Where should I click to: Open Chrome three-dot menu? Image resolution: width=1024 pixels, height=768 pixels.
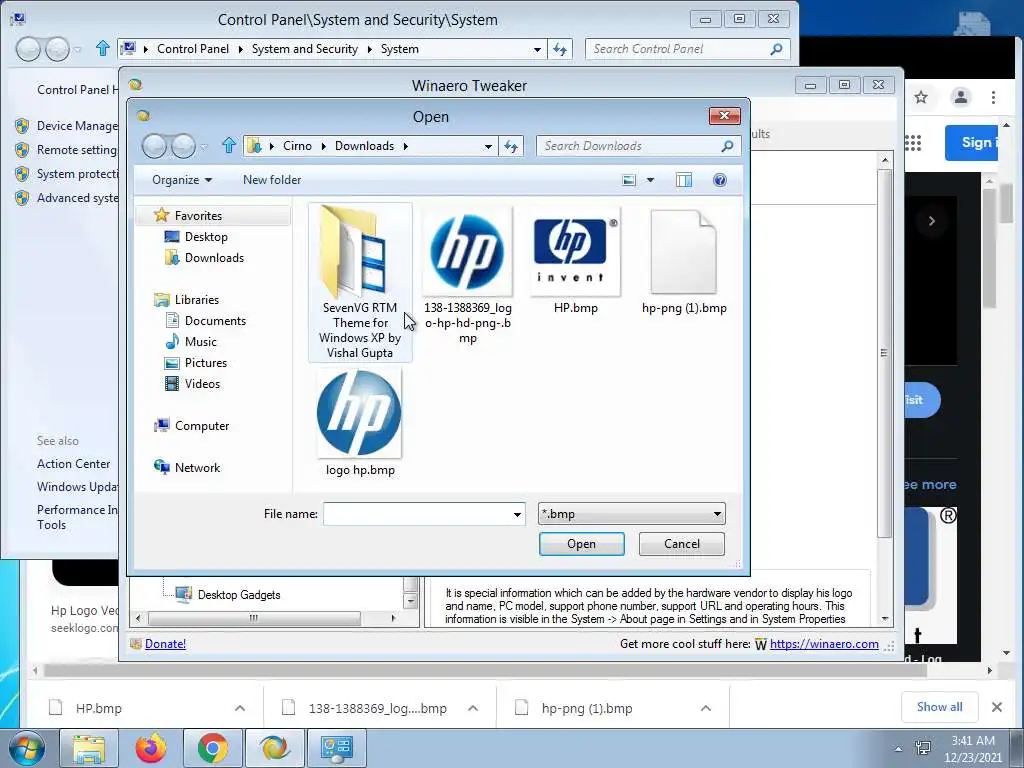pos(993,98)
